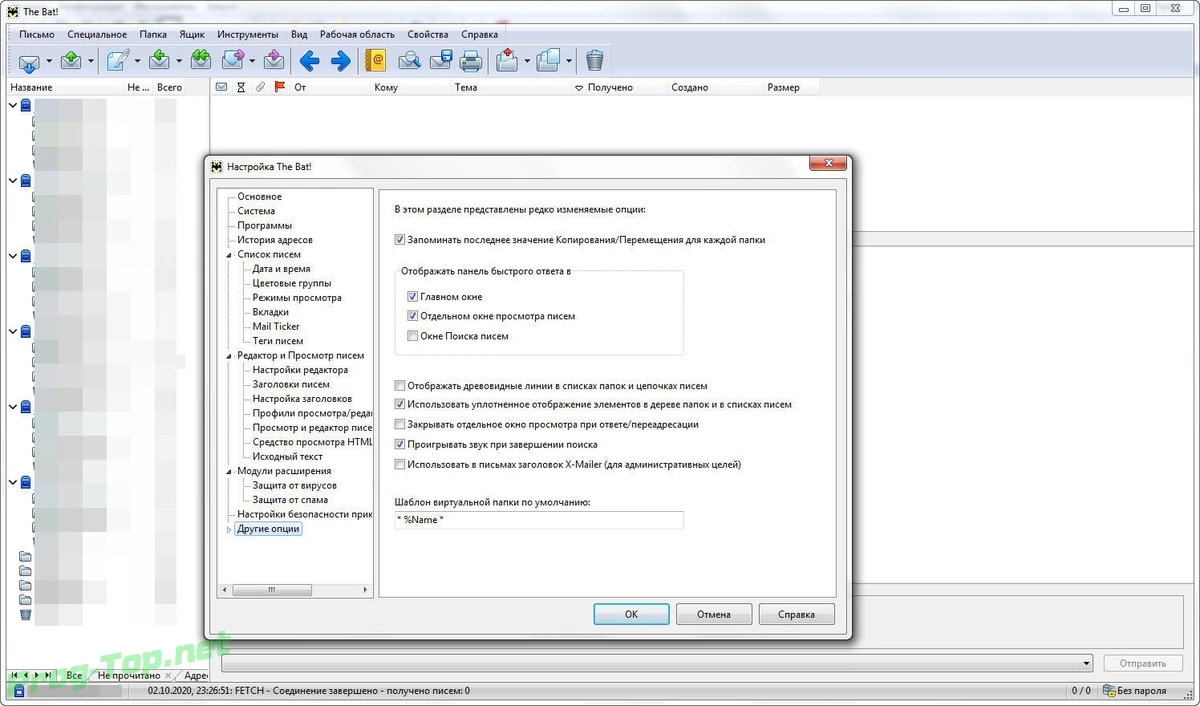1200x706 pixels.
Task: Open the Address Book icon
Action: tap(376, 61)
